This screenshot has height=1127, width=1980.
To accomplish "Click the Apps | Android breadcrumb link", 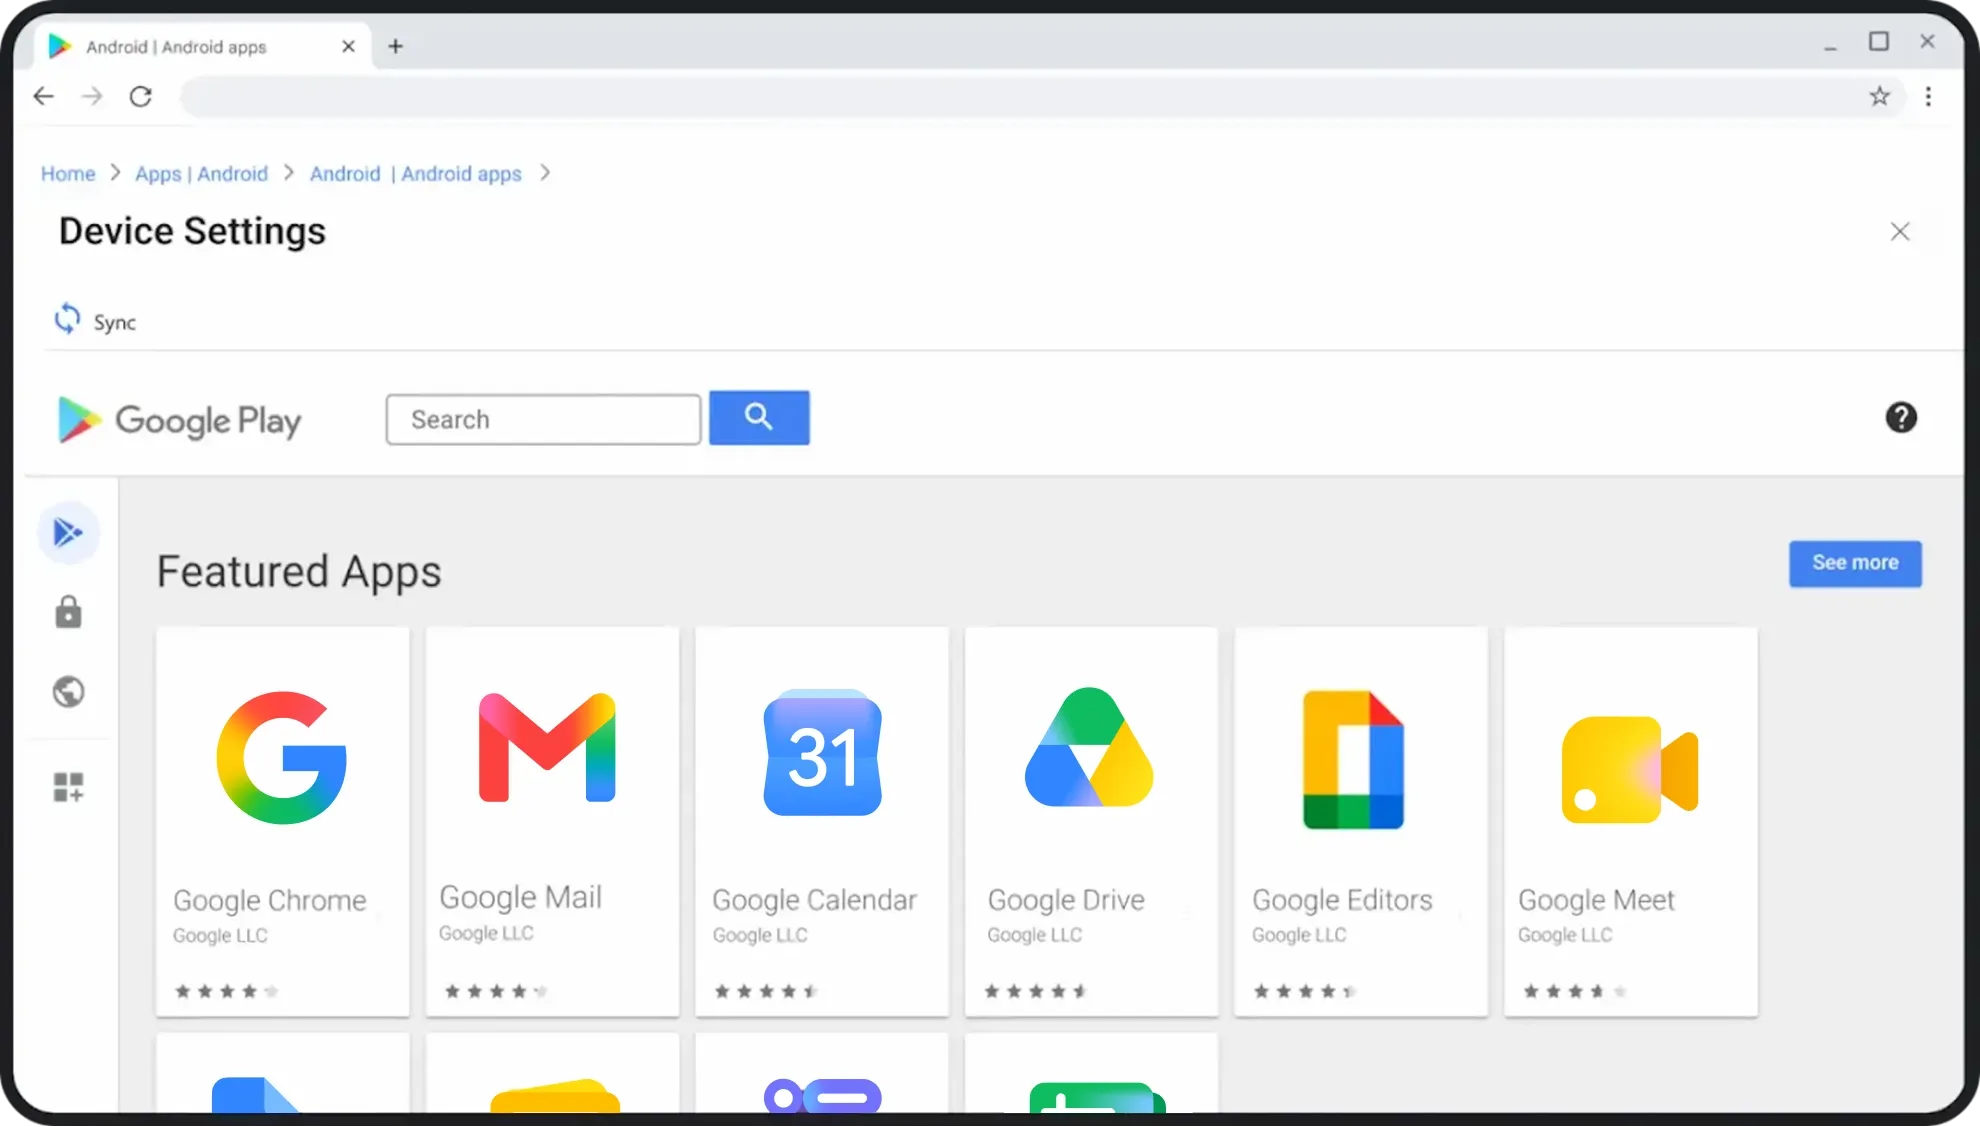I will point(201,174).
